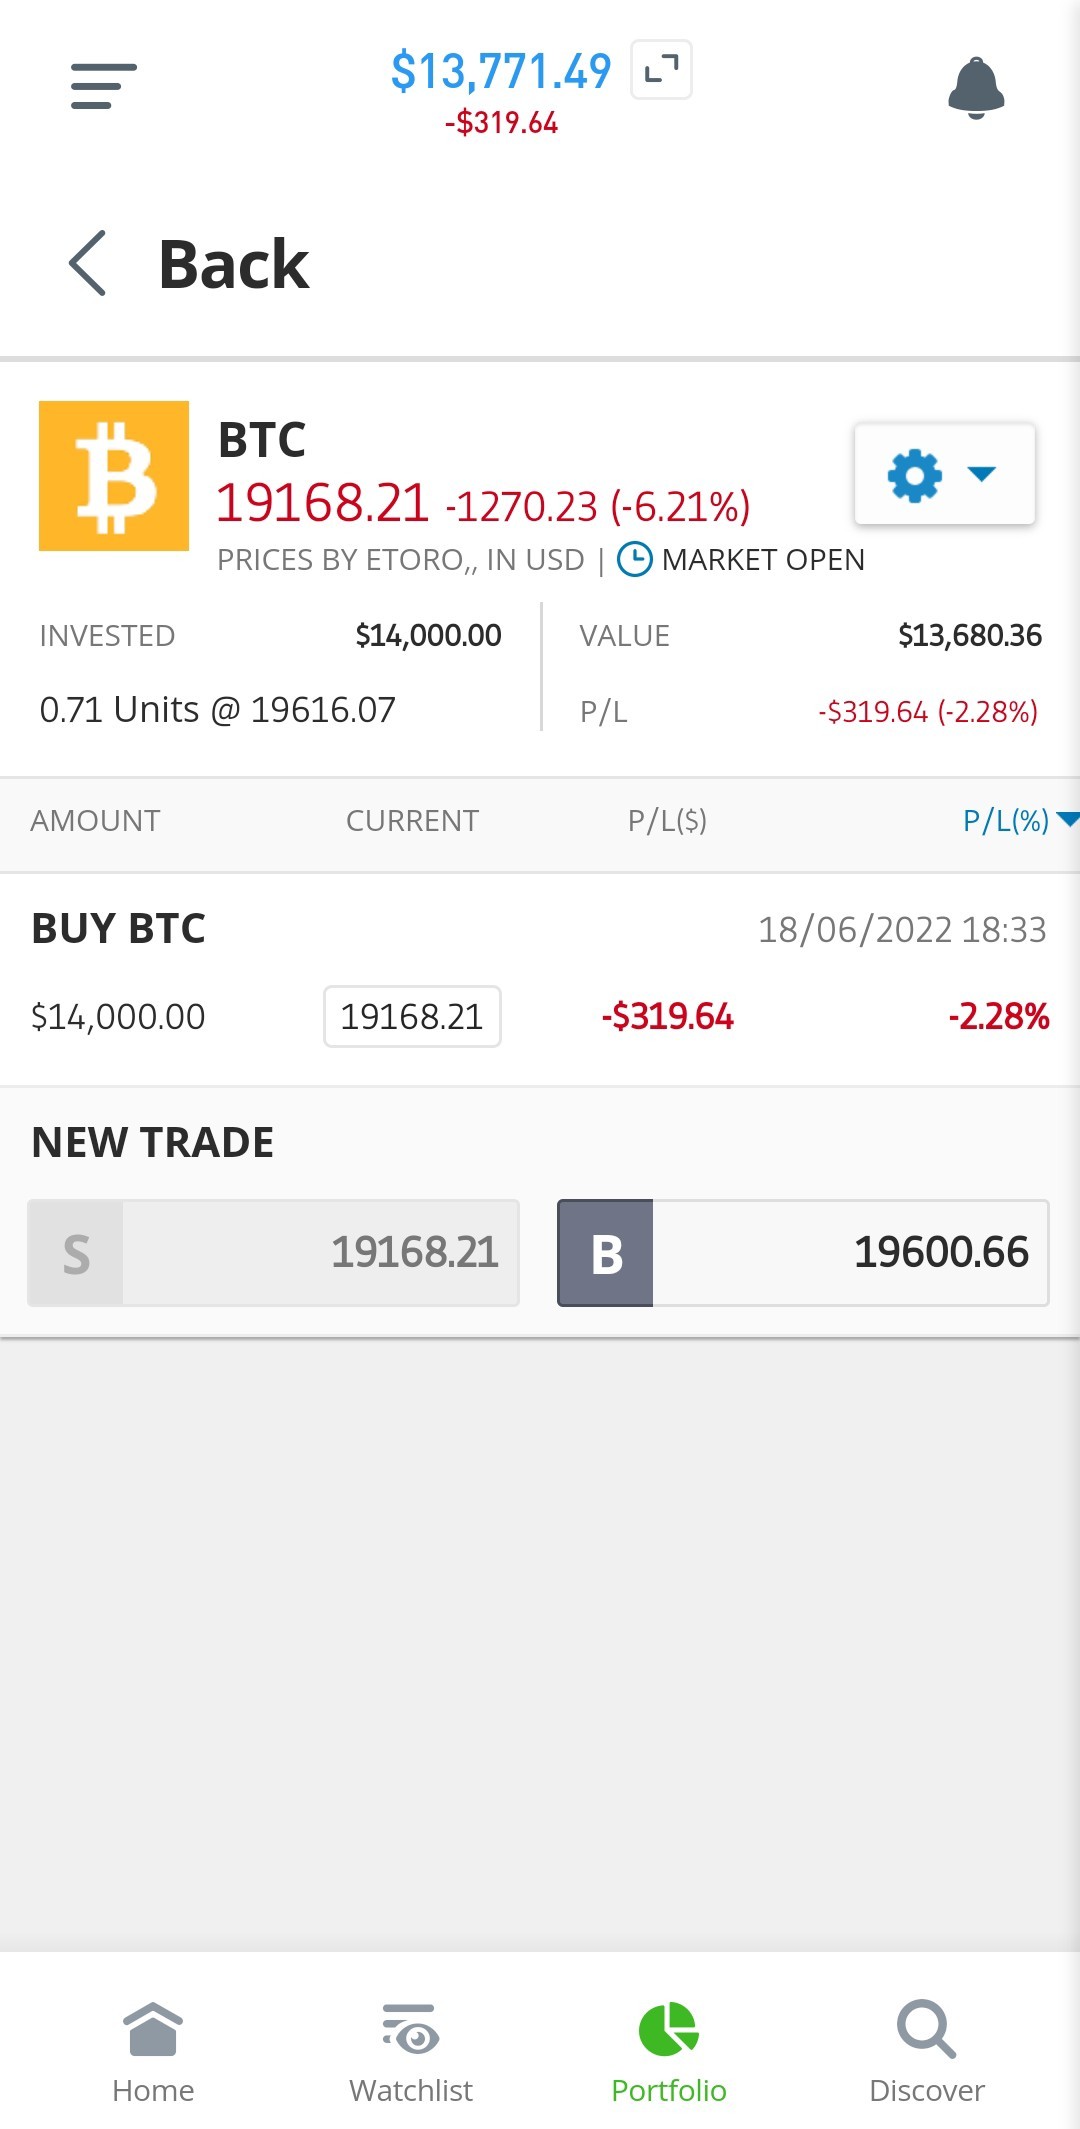Sort by P/L(%) column arrow

pyautogui.click(x=1068, y=820)
